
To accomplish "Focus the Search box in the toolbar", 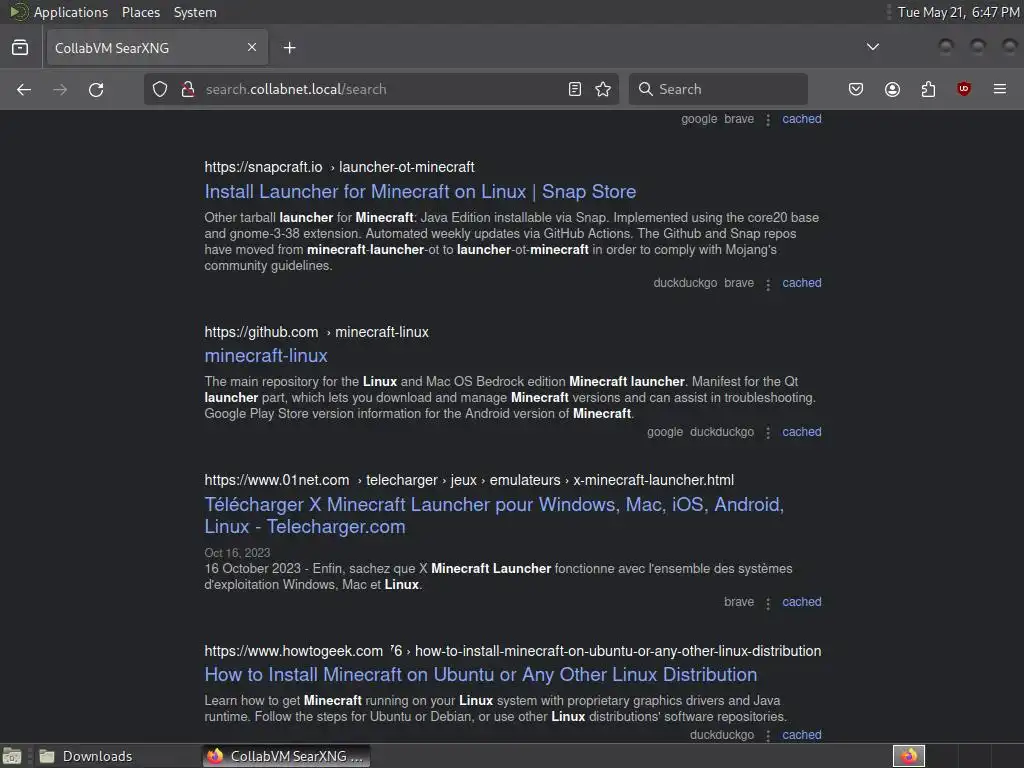I will pos(718,89).
